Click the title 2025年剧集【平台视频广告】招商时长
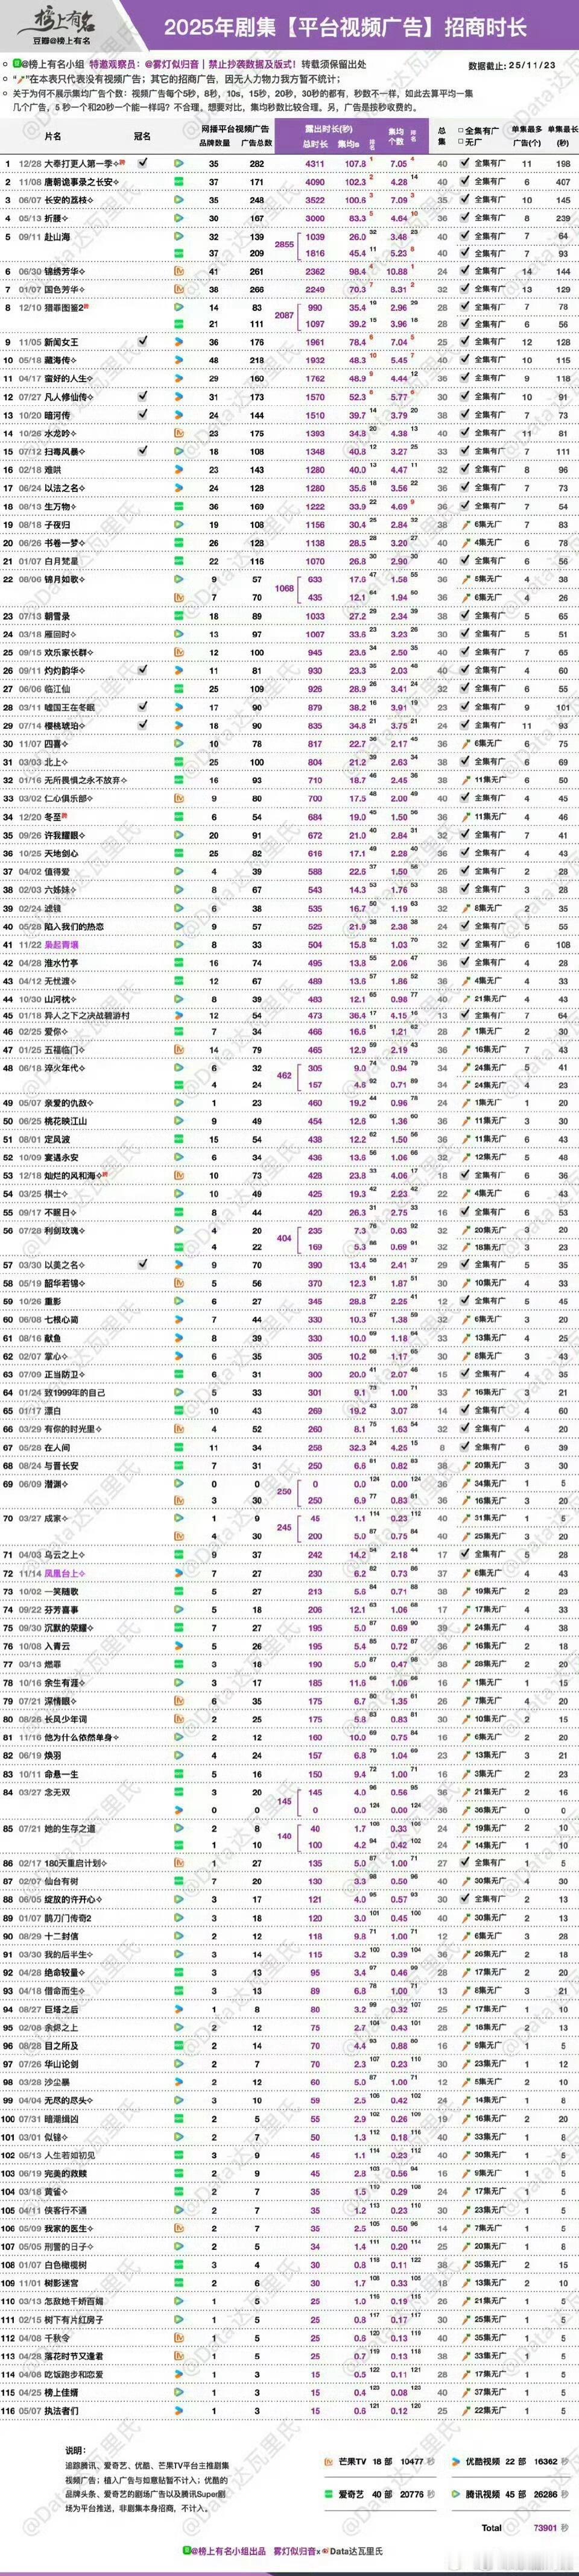This screenshot has height=2576, width=579. pos(346,28)
